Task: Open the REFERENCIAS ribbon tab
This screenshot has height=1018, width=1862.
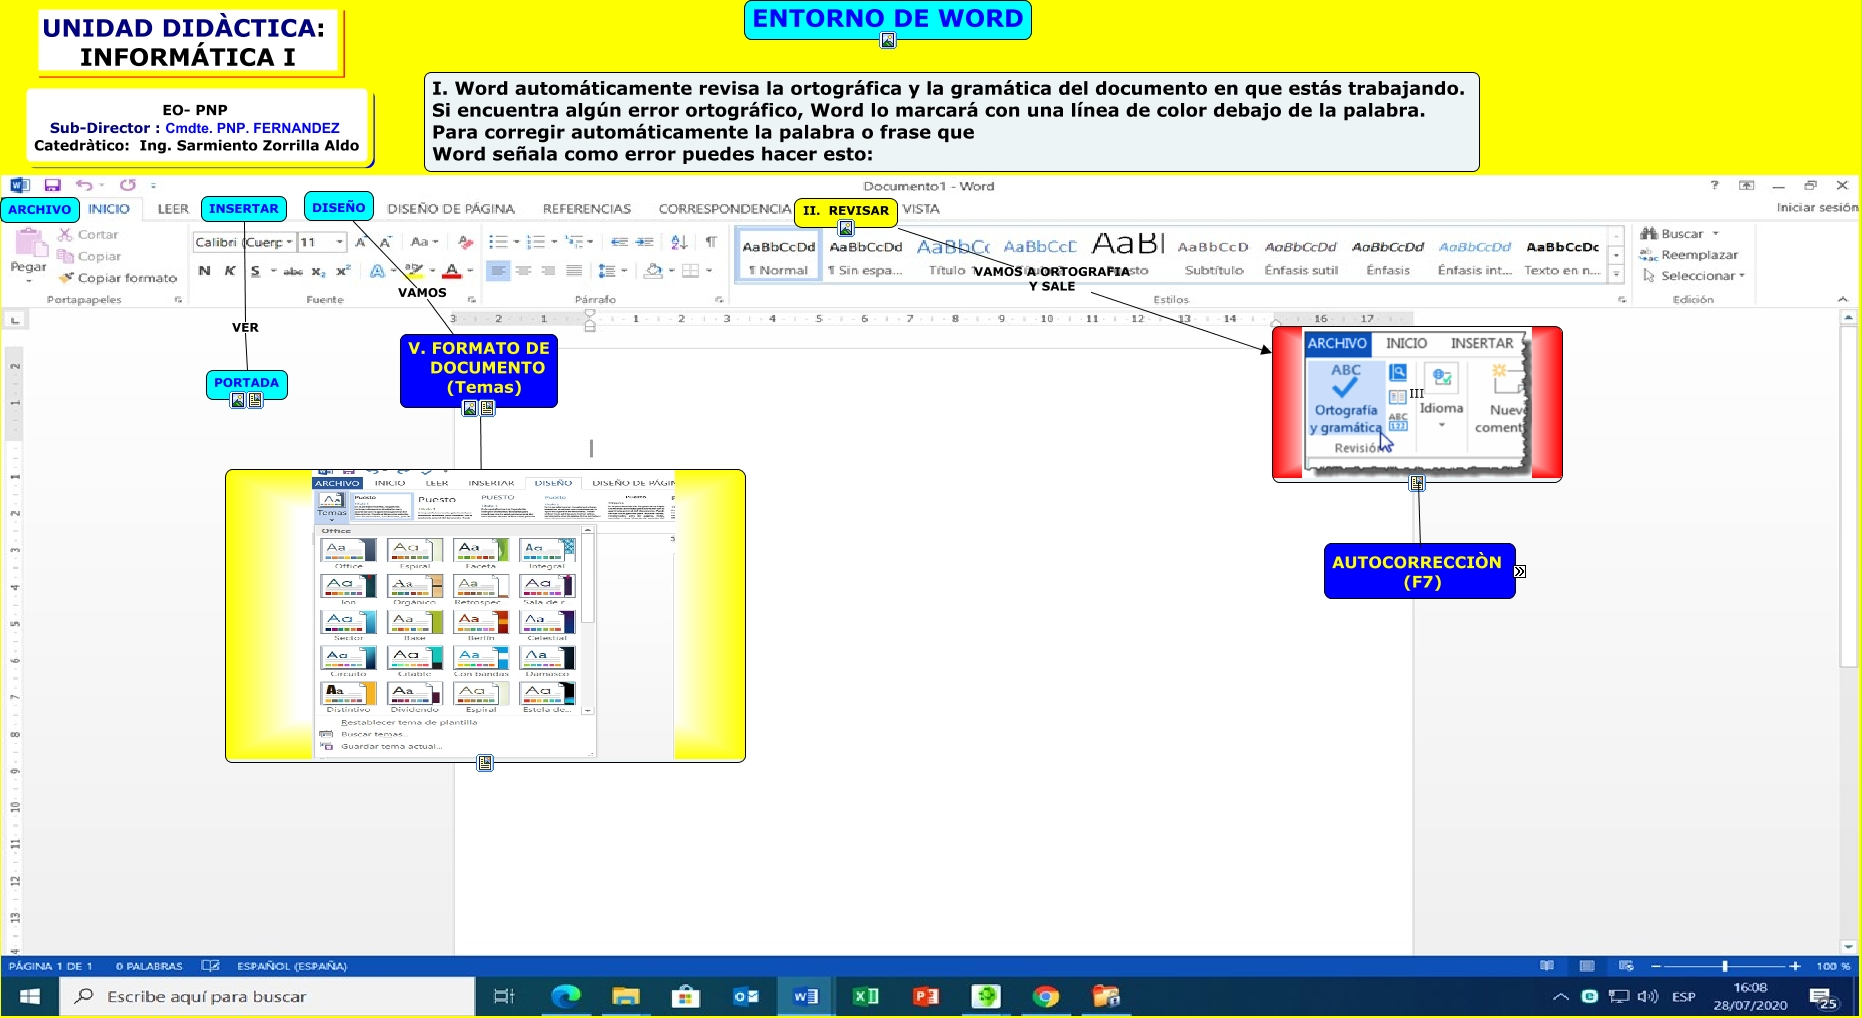Action: 587,209
